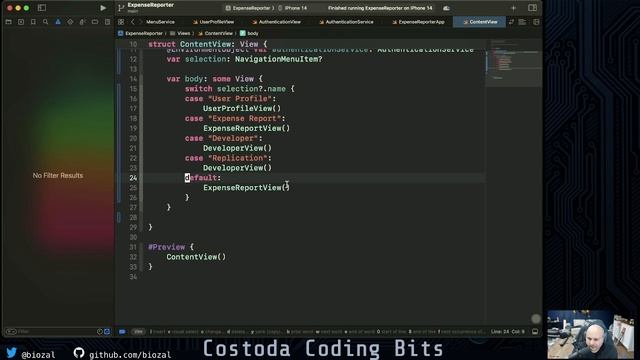Click the "Replication" case string
Image resolution: width=640 pixels, height=360 pixels.
(237, 158)
